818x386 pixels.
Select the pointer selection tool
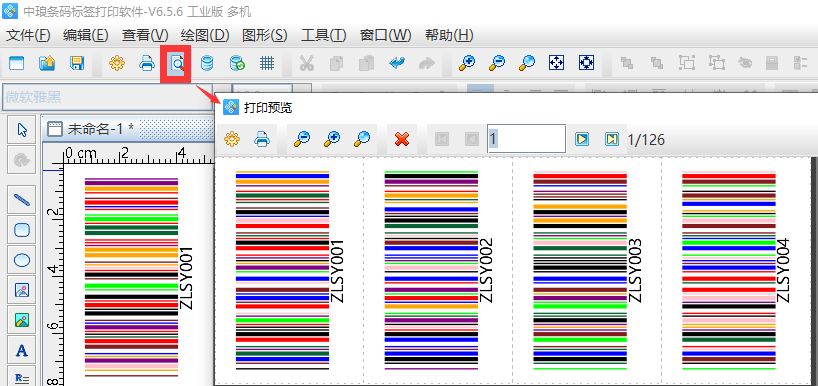[x=22, y=130]
